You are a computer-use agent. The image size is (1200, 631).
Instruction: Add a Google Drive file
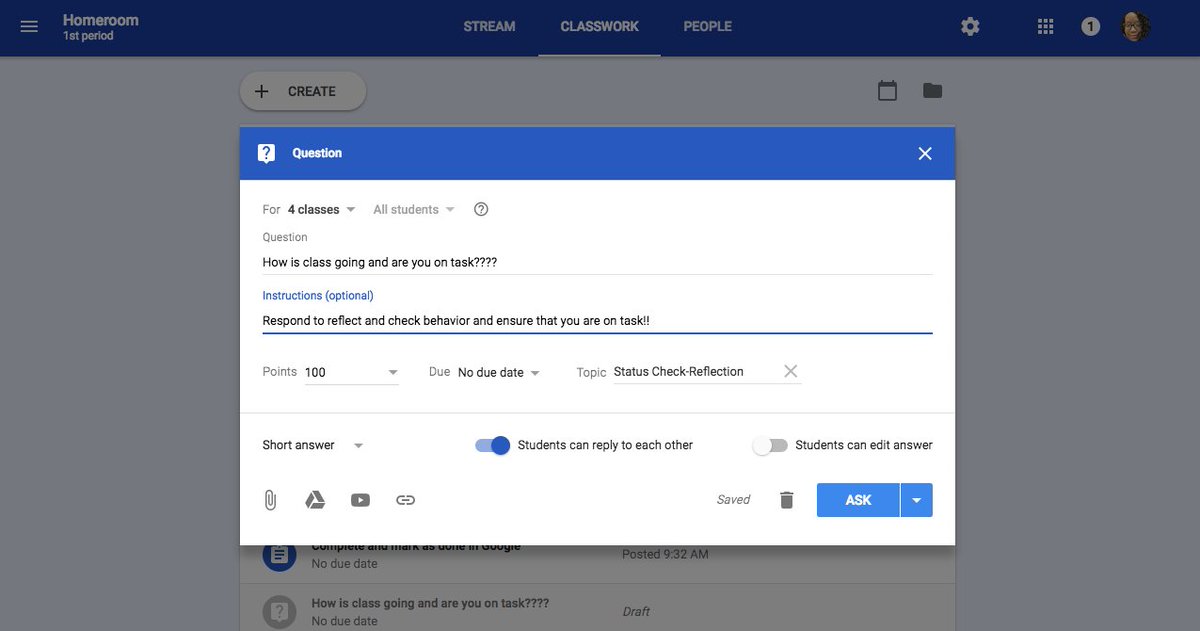(315, 500)
